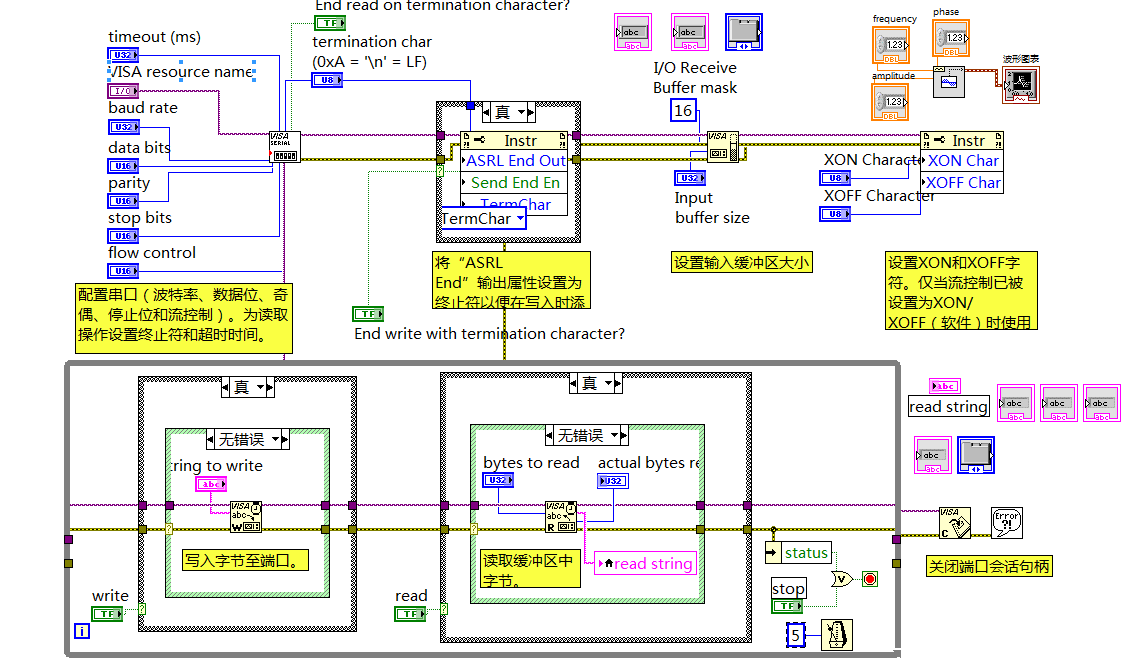Select the Or gate near stop

(x=844, y=580)
